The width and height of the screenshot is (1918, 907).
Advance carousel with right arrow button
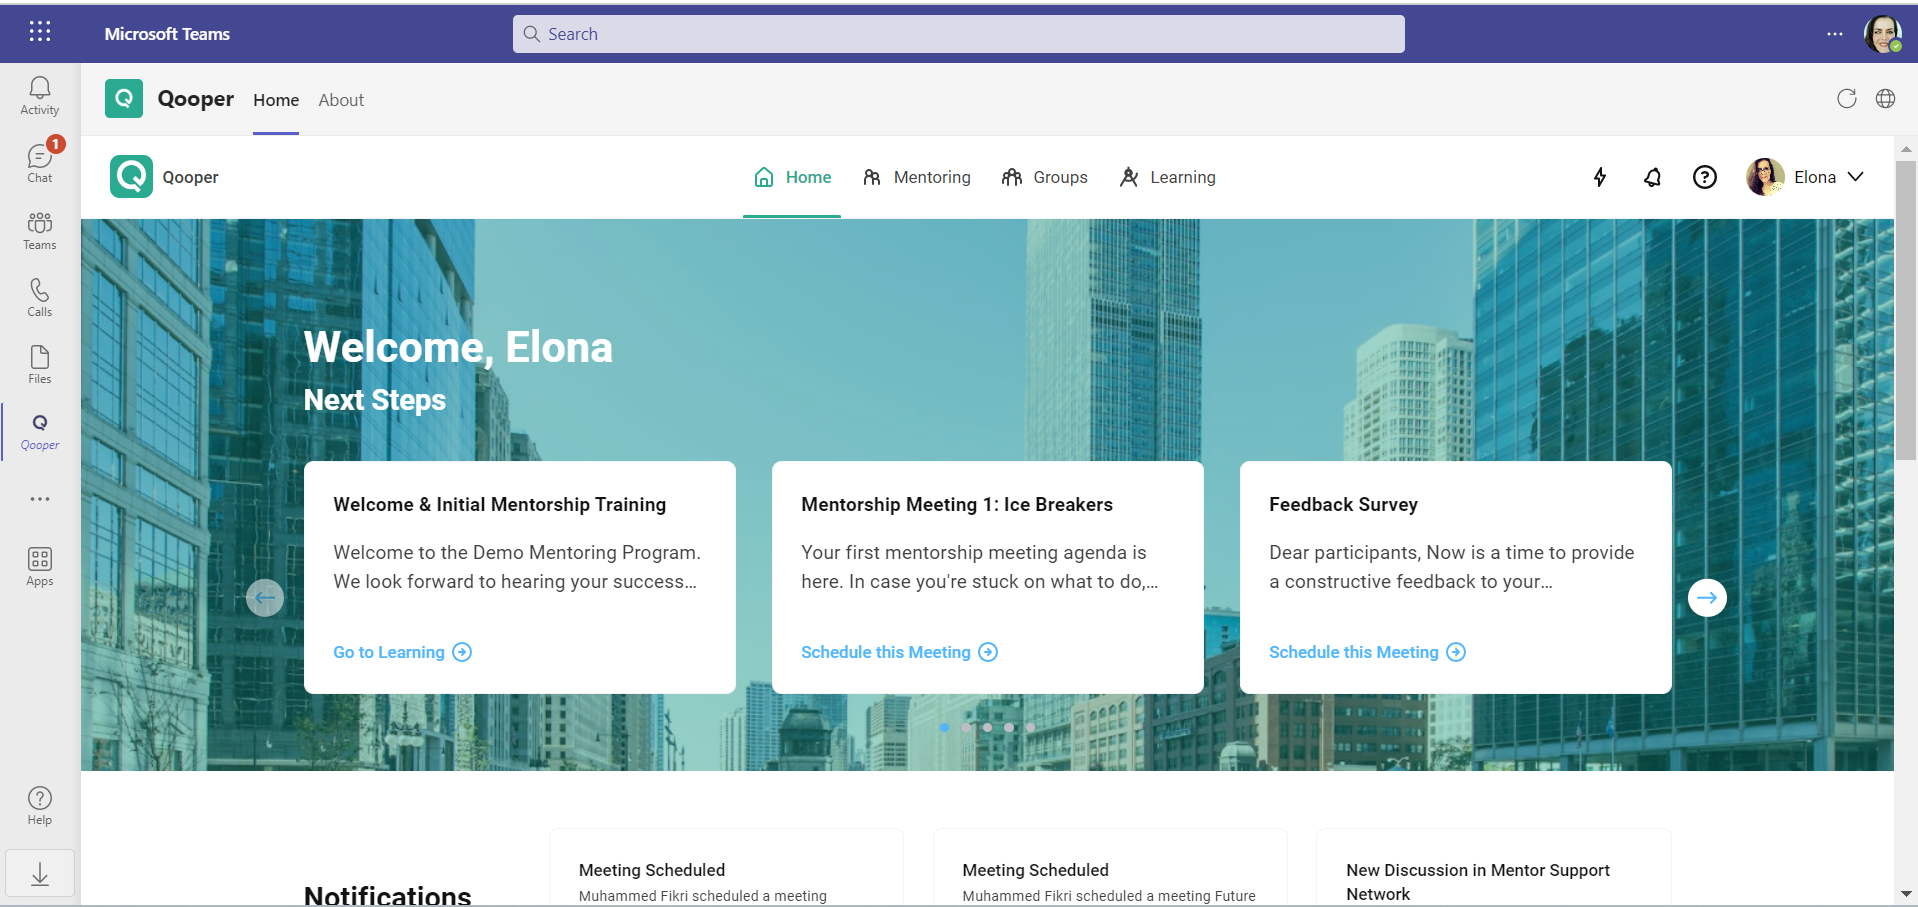1707,598
